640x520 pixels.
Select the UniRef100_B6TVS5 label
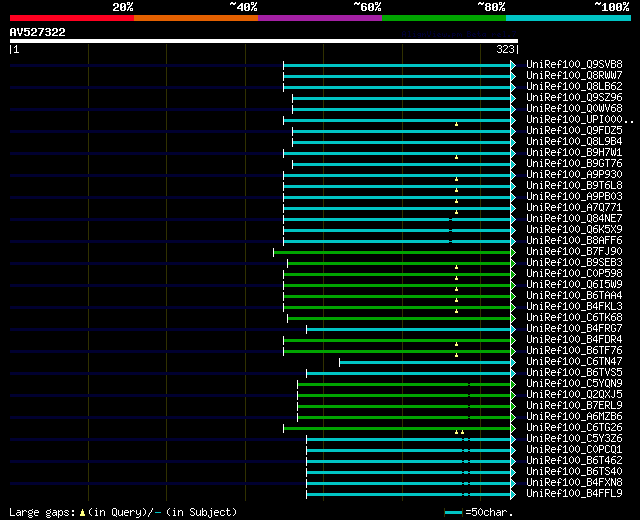(x=574, y=373)
